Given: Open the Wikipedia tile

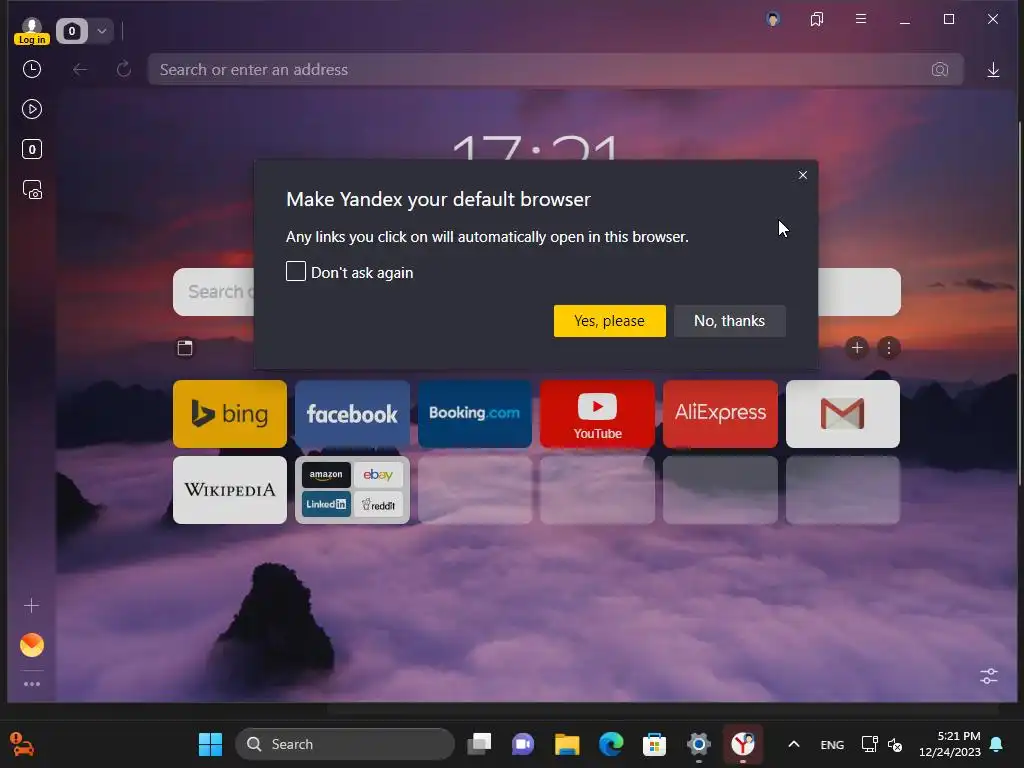Looking at the screenshot, I should coord(230,490).
